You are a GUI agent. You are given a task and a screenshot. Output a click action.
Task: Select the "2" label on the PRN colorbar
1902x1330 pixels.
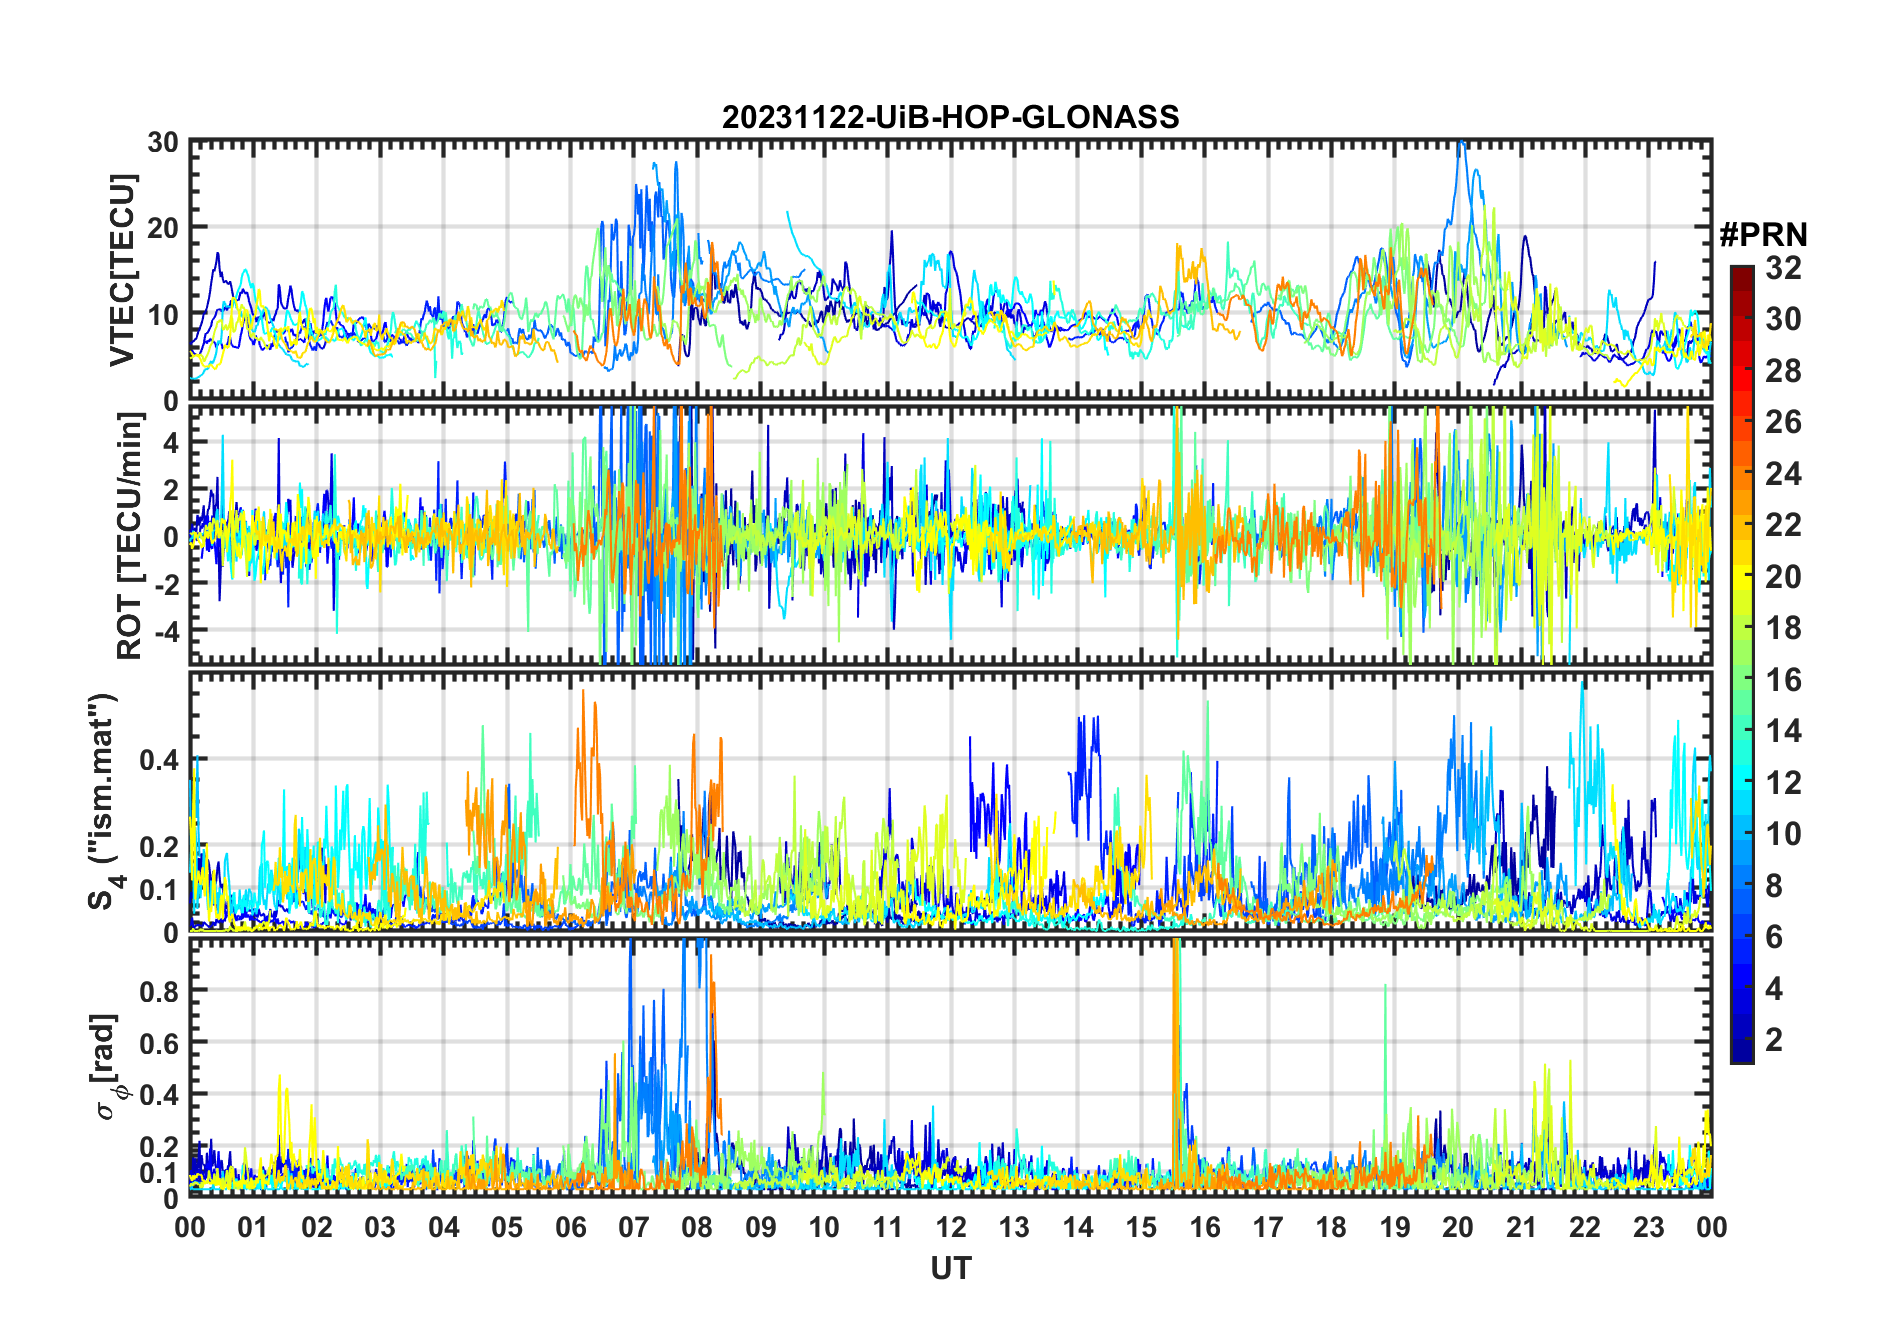point(1775,1040)
